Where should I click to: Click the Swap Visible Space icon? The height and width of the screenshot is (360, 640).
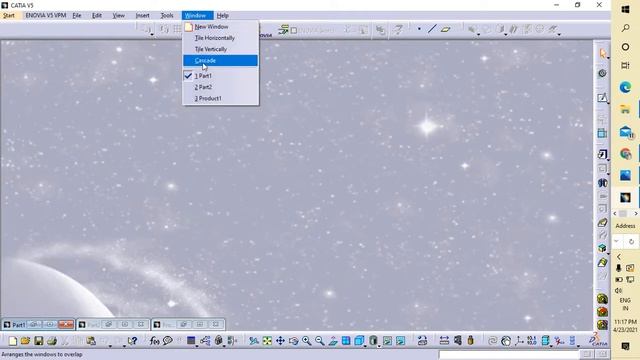tap(400, 341)
